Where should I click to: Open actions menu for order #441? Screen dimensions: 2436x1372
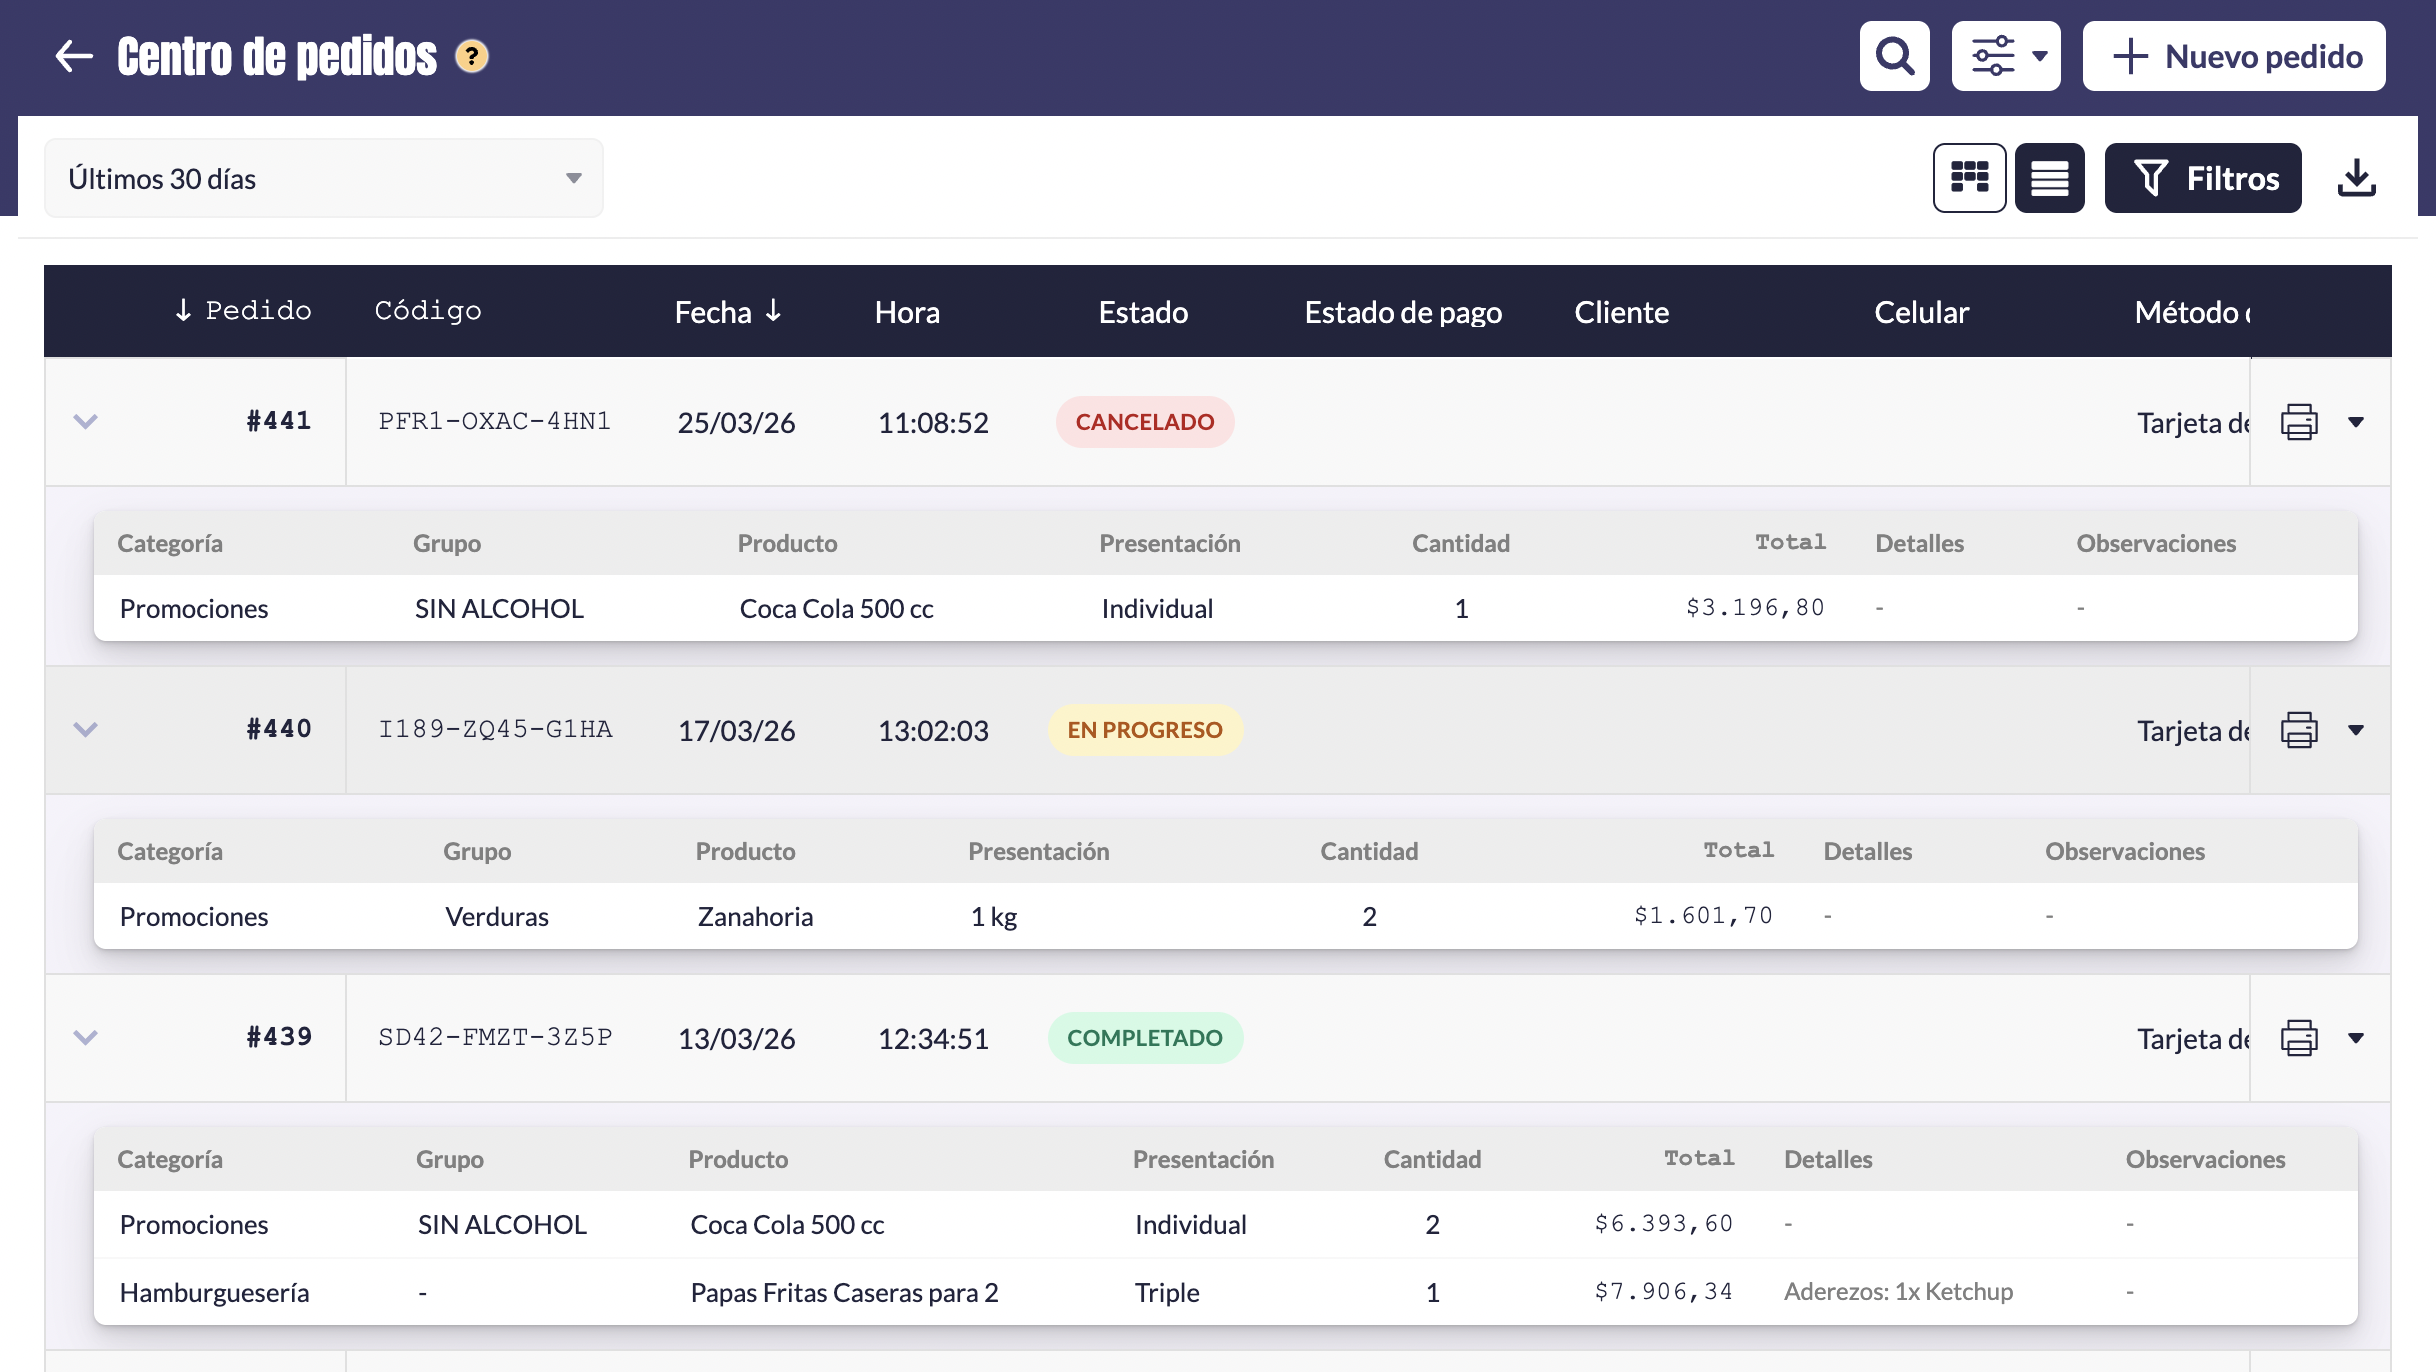(x=2356, y=422)
